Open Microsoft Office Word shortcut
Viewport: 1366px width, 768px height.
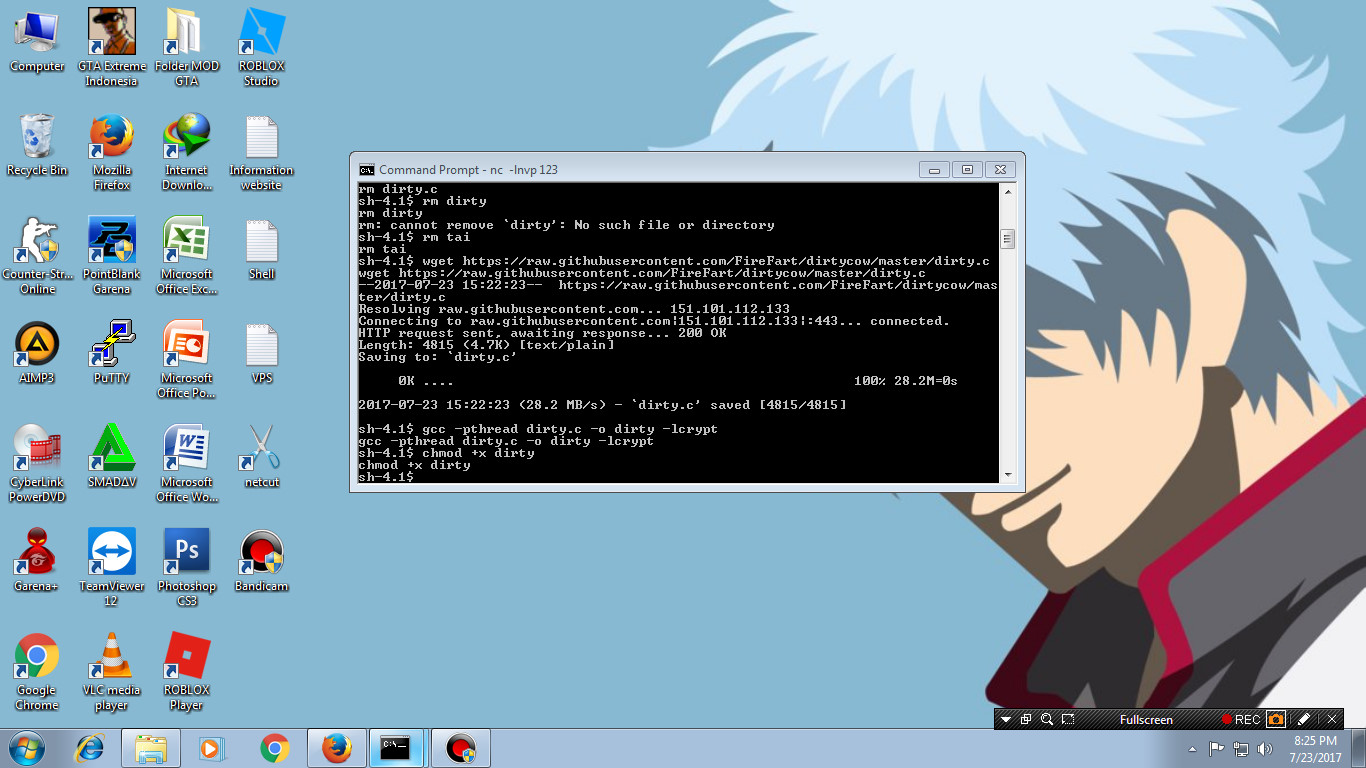pos(186,463)
